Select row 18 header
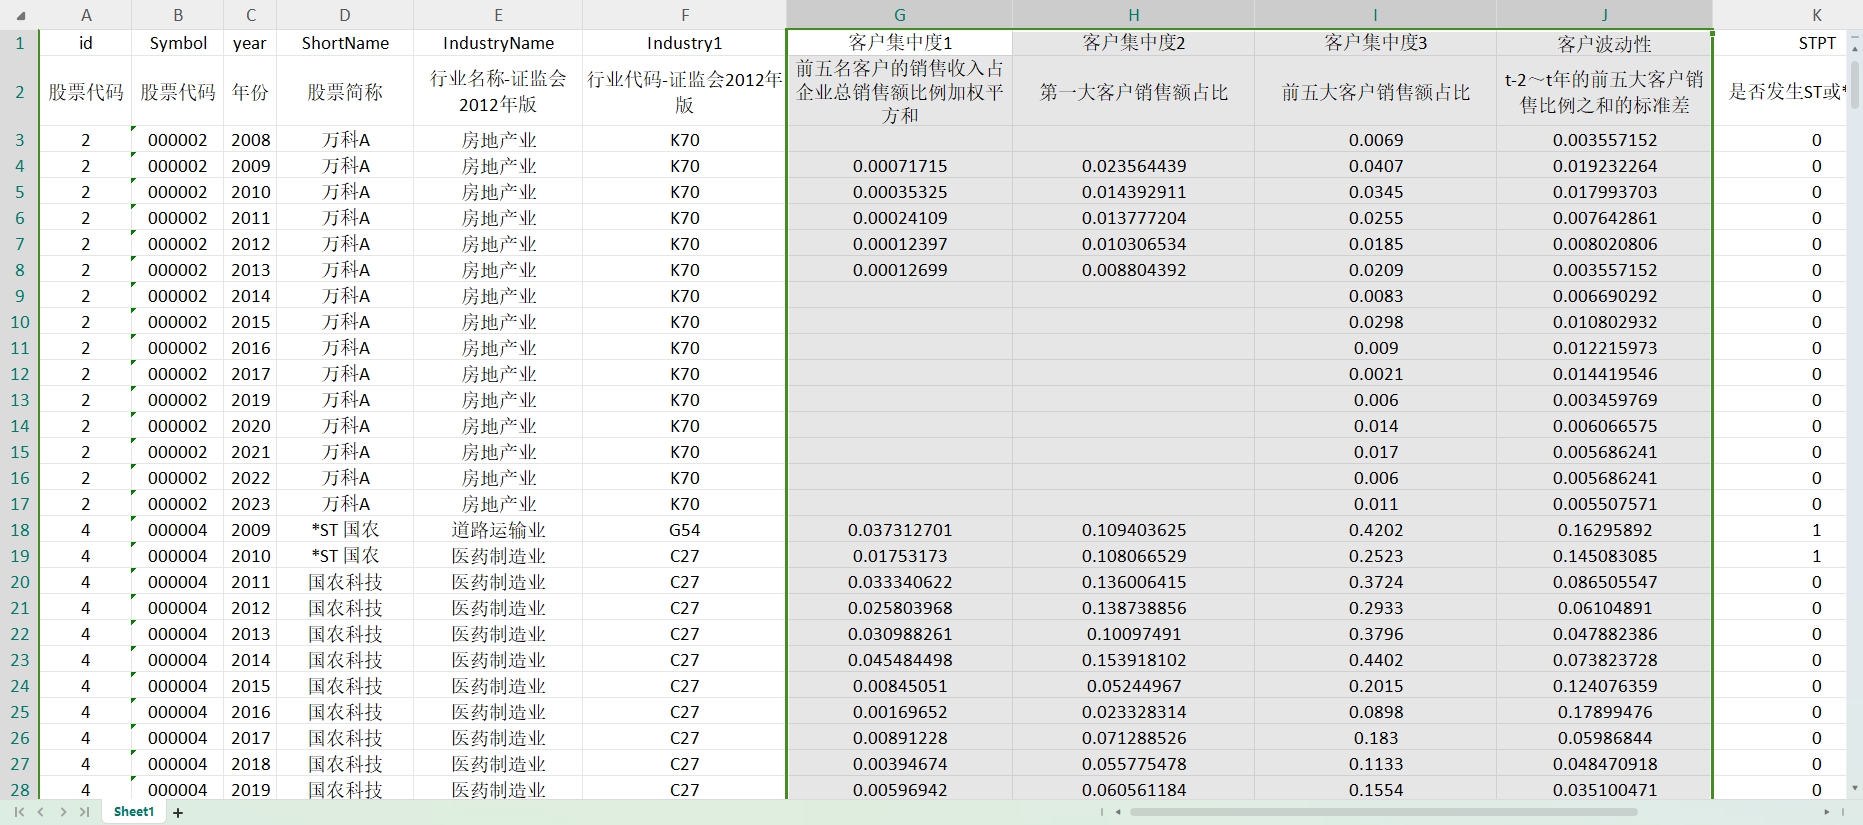 [20, 530]
